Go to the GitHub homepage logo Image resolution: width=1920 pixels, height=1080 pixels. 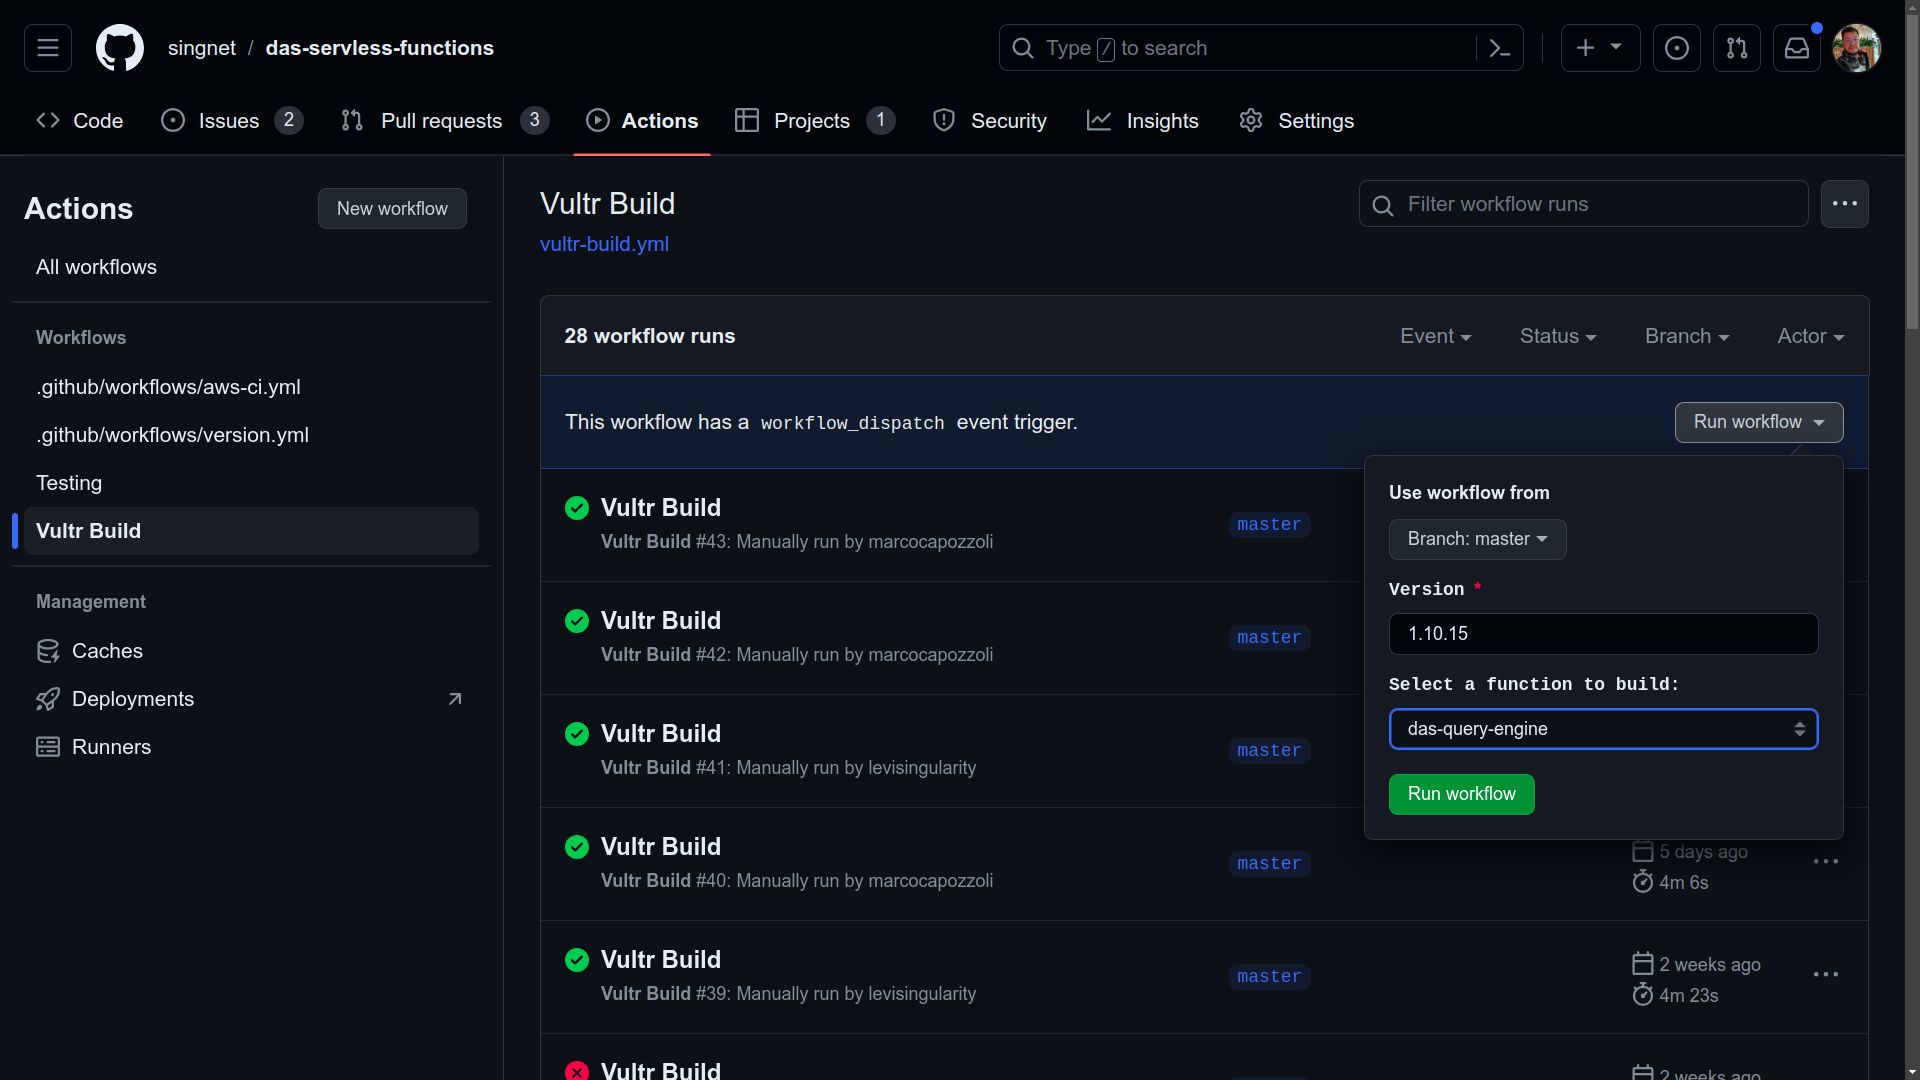(120, 48)
